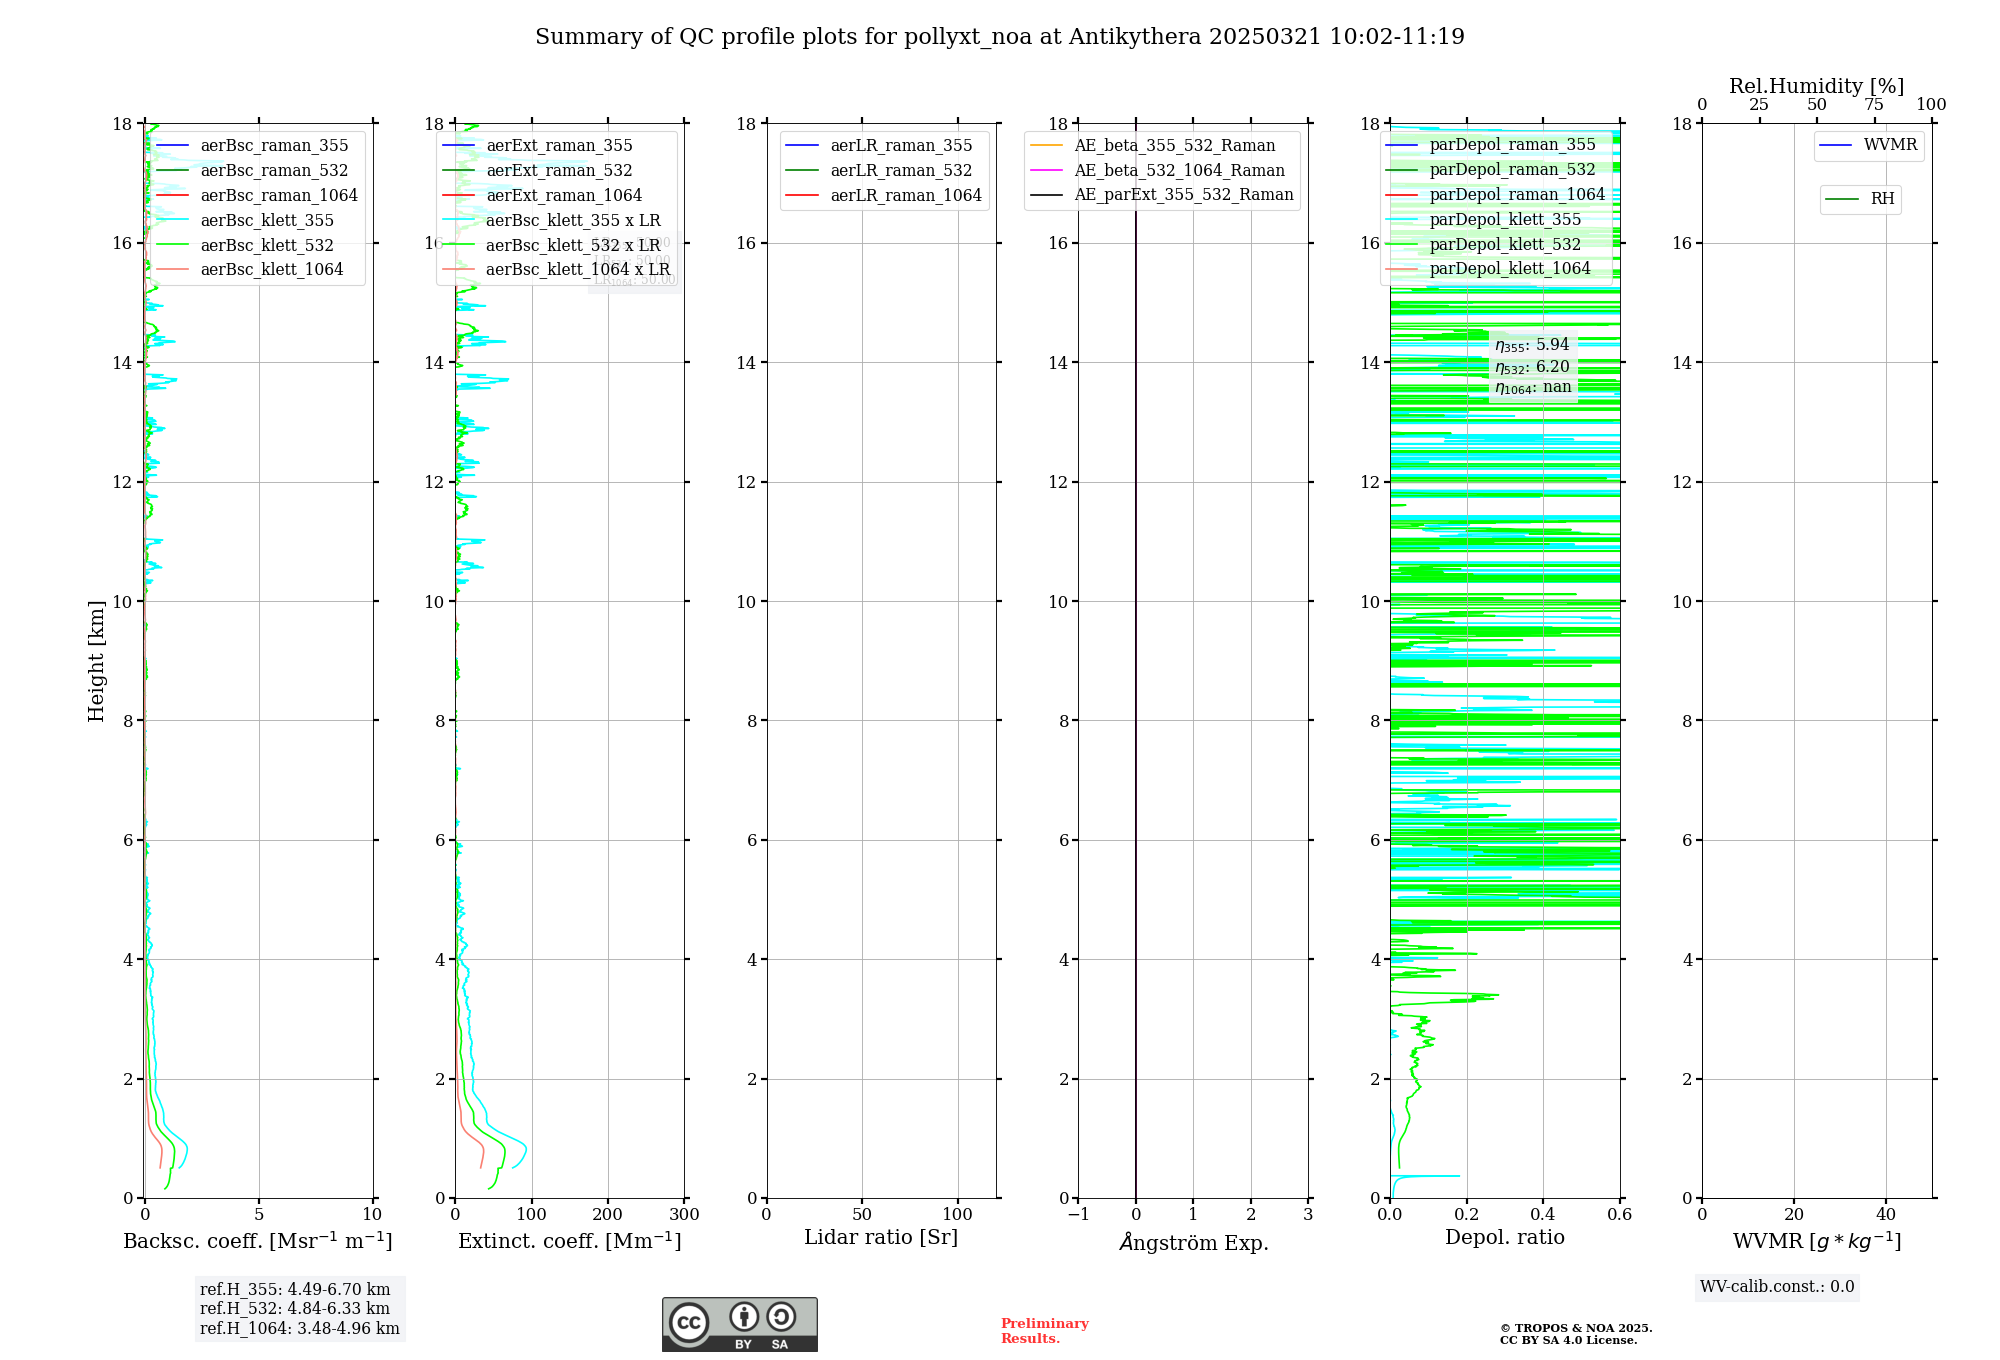2000x1360 pixels.
Task: Click the aerBsc_klett_1064 x LR legend entry
Action: point(556,270)
